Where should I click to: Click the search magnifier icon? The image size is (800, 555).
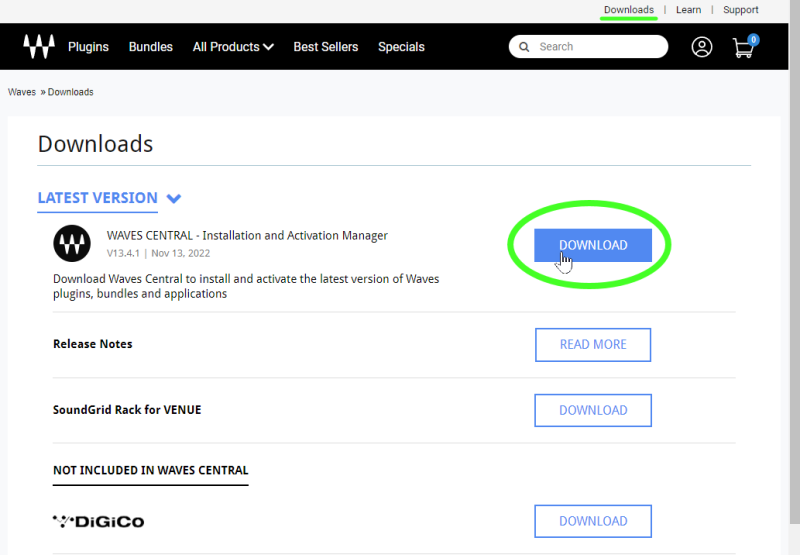[524, 47]
